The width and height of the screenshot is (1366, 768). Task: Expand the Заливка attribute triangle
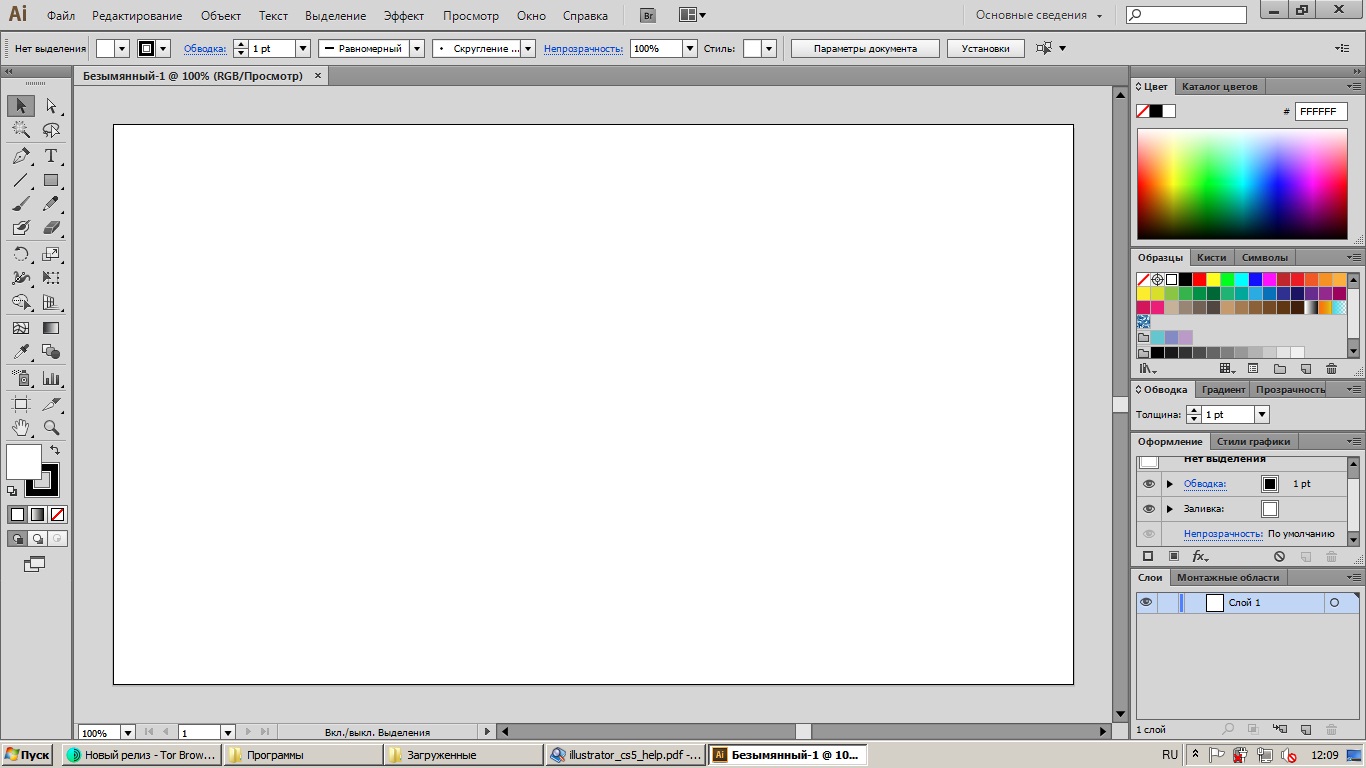click(x=1169, y=509)
